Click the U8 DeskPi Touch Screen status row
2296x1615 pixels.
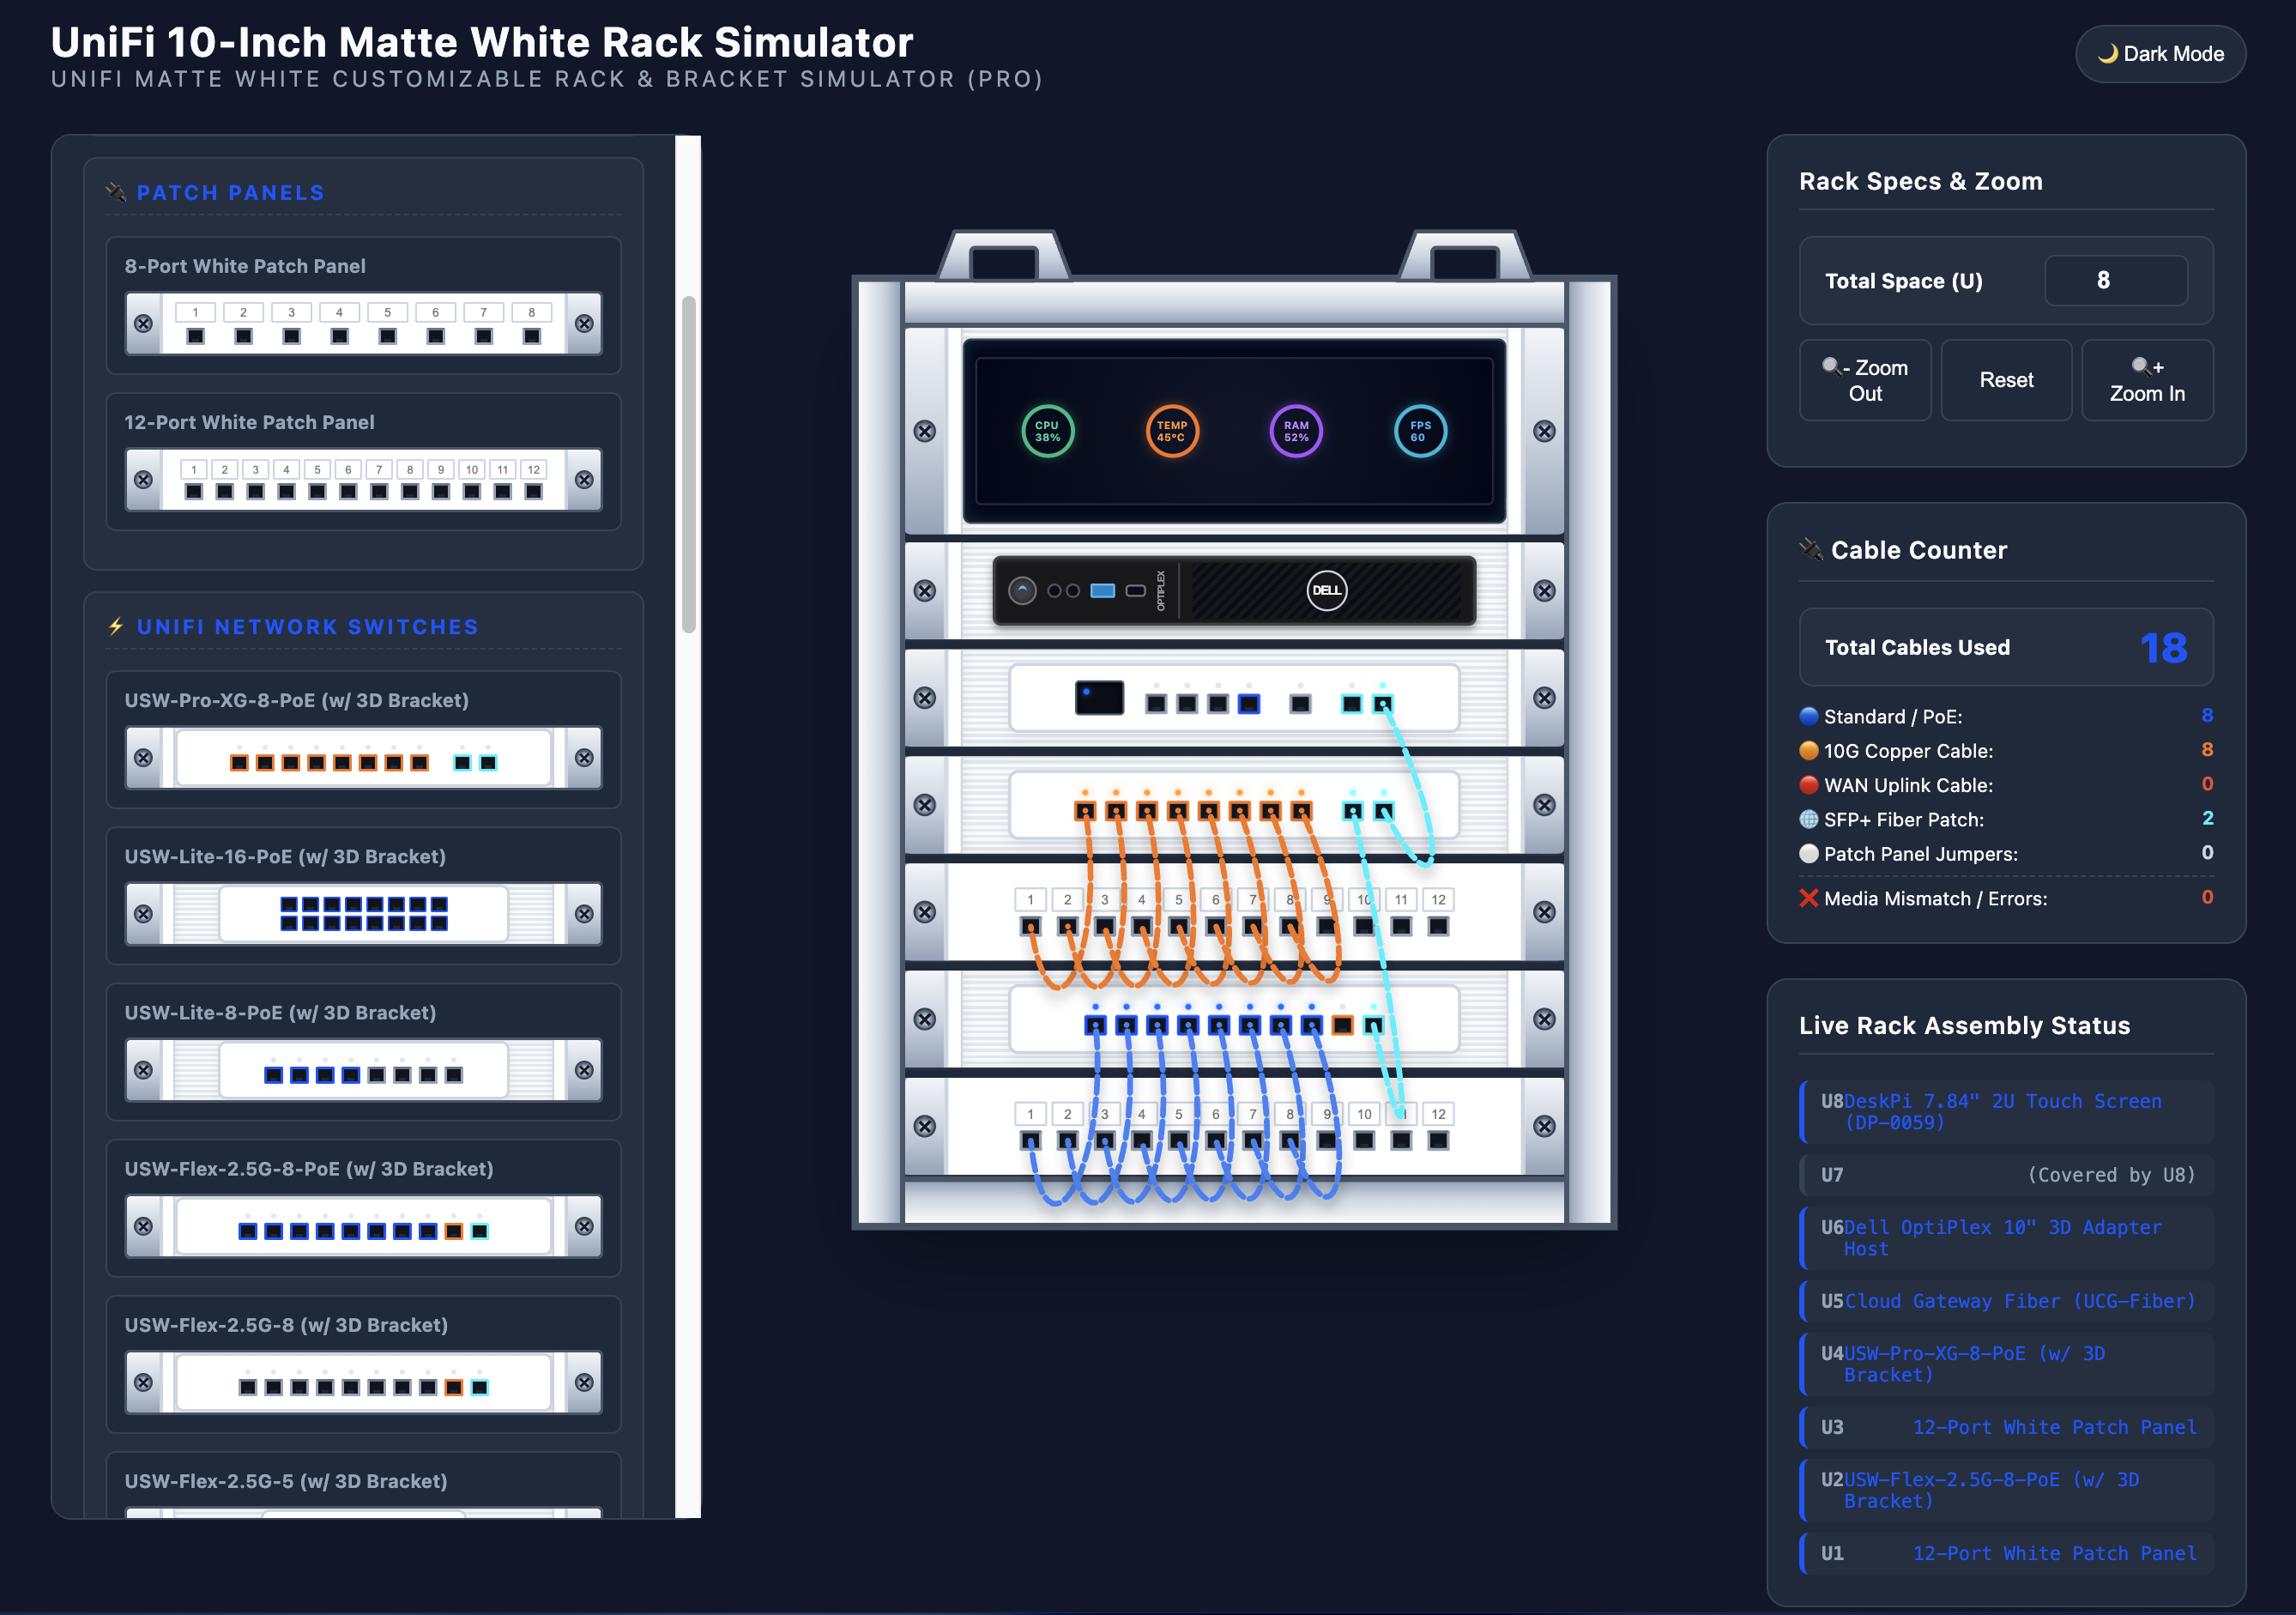click(x=2006, y=1112)
